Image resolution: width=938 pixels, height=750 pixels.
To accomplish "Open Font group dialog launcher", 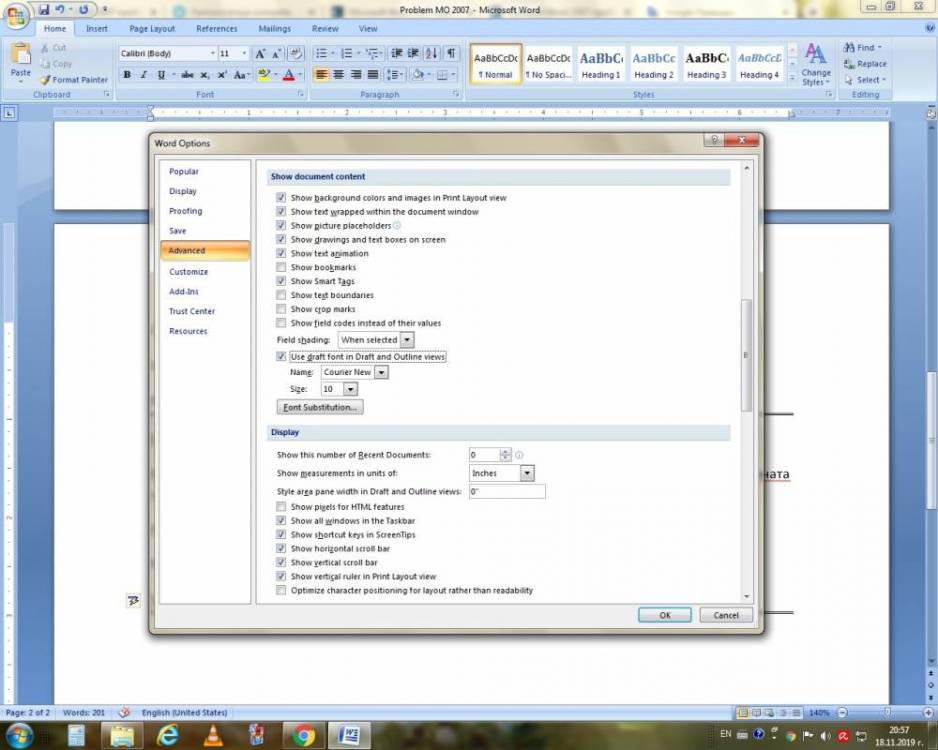I will pyautogui.click(x=300, y=94).
